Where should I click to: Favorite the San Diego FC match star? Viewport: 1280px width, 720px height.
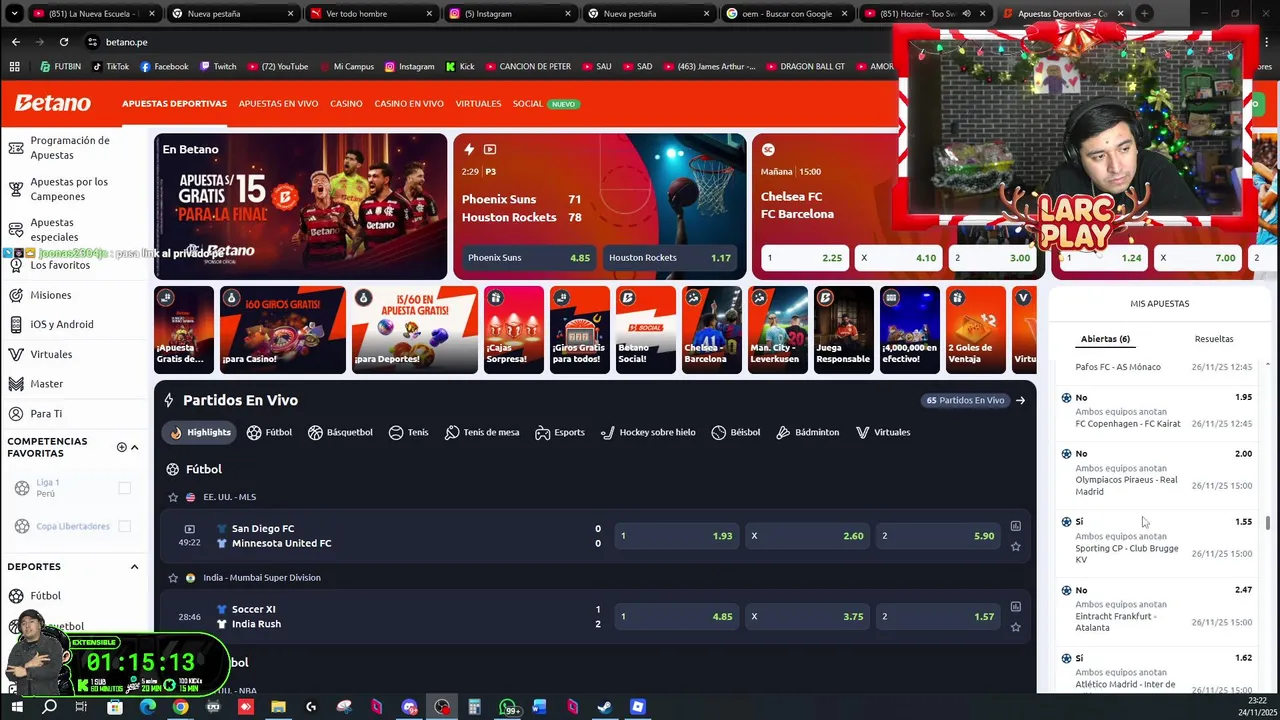pos(1015,546)
